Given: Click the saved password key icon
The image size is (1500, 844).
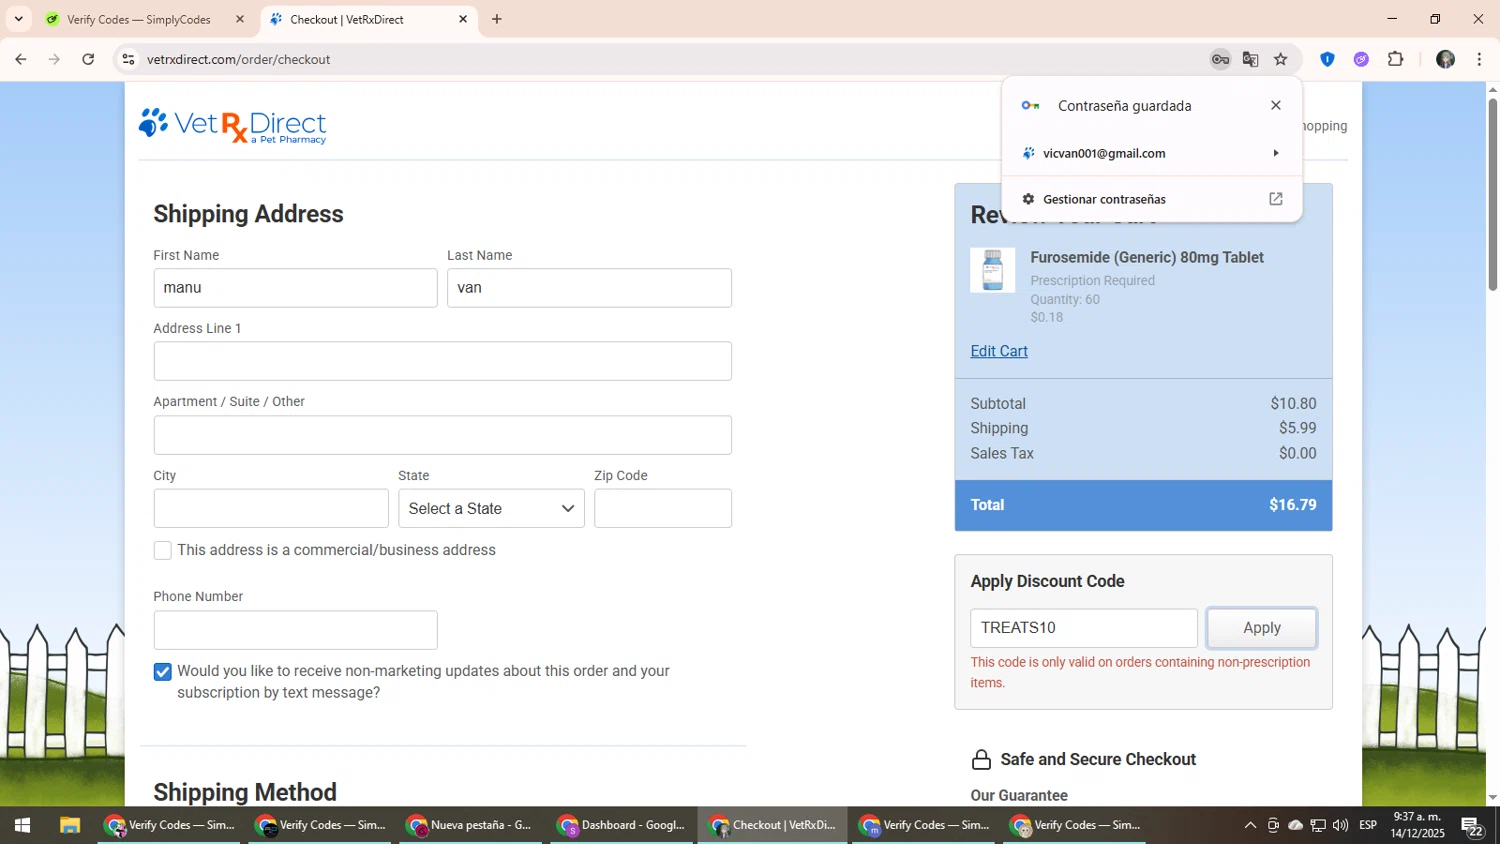Looking at the screenshot, I should pyautogui.click(x=1220, y=59).
